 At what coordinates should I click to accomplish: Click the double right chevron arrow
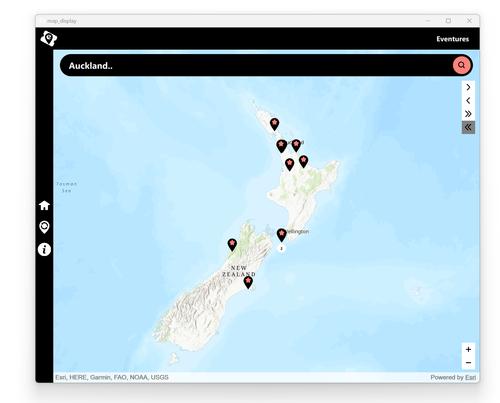point(468,114)
